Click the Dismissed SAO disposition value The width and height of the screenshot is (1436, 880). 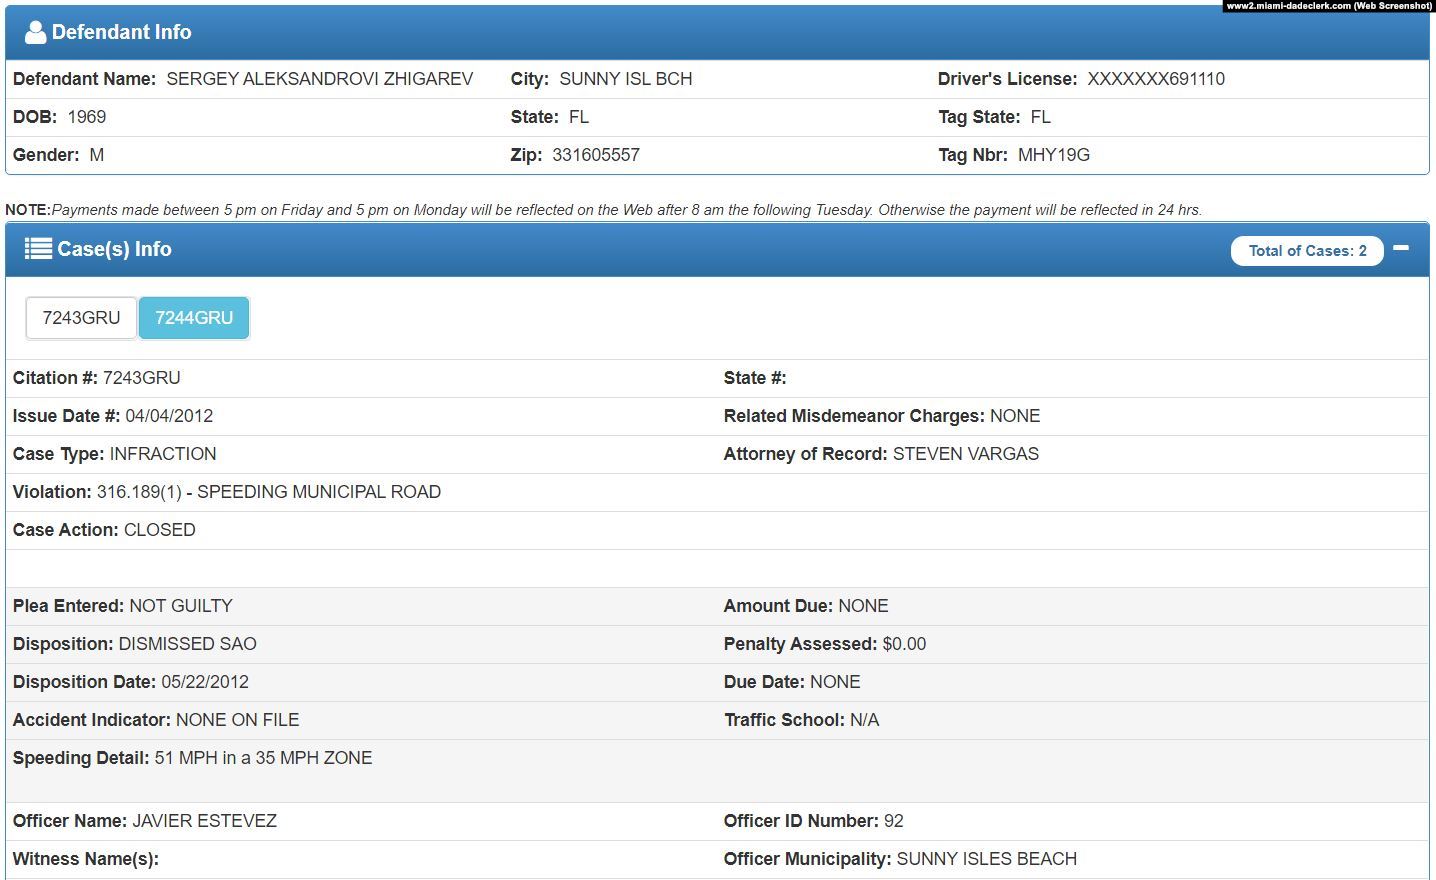click(x=187, y=644)
